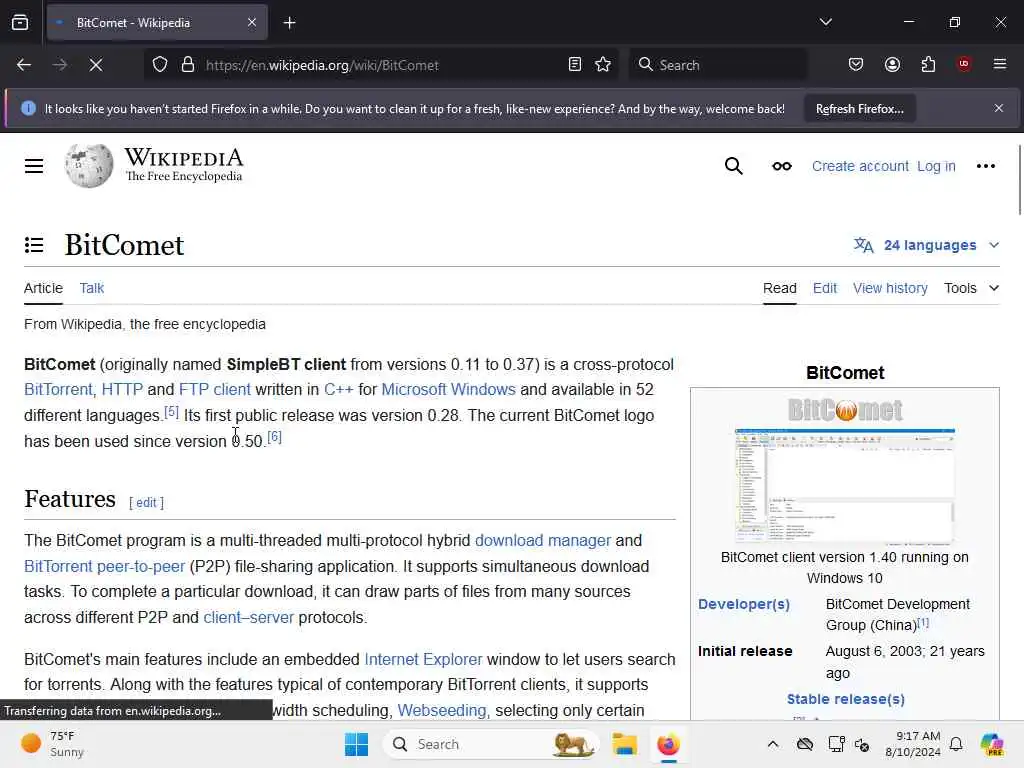
Task: Select the Read tab
Action: click(x=780, y=288)
